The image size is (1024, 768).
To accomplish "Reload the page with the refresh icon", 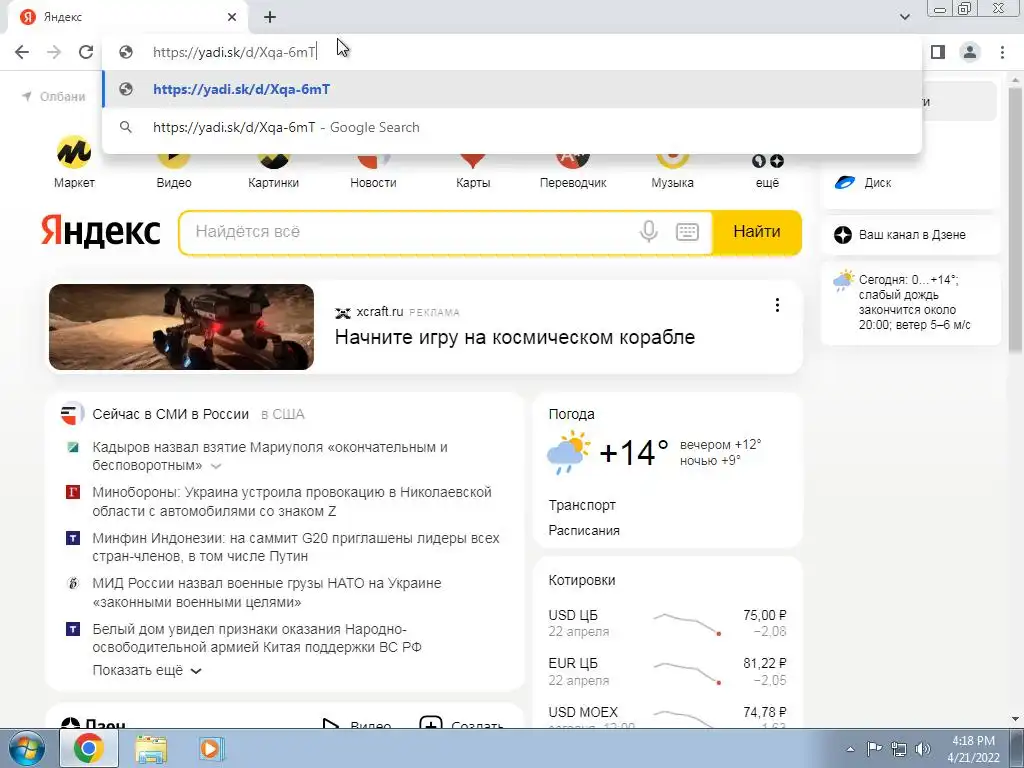I will tap(86, 52).
